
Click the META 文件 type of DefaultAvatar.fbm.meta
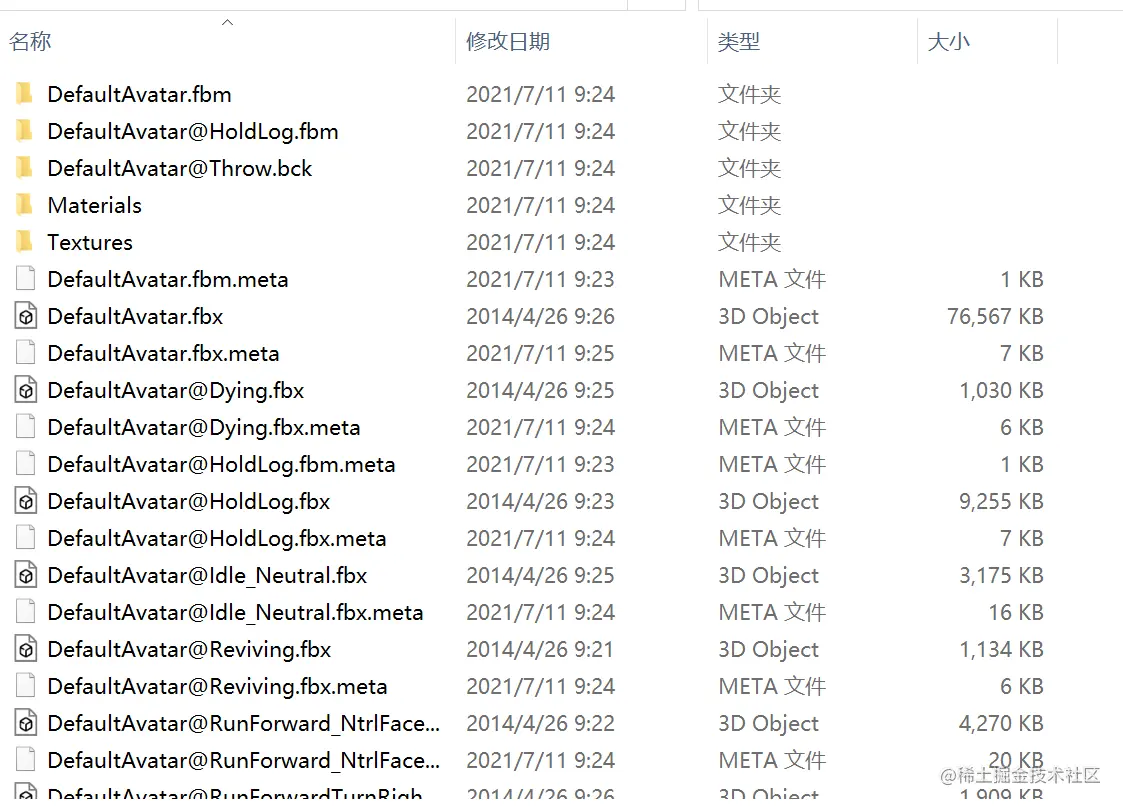pos(772,279)
